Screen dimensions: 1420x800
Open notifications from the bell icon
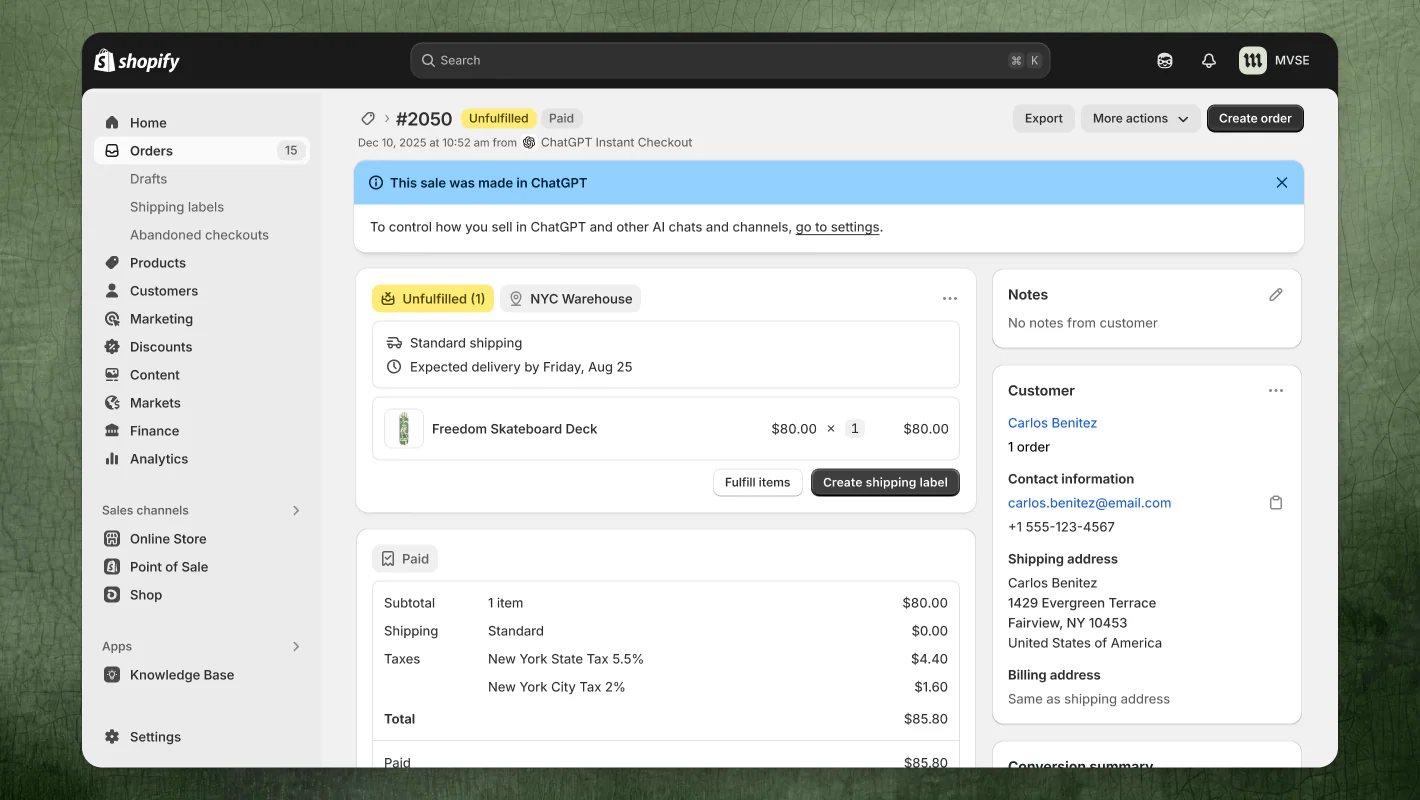pos(1208,60)
